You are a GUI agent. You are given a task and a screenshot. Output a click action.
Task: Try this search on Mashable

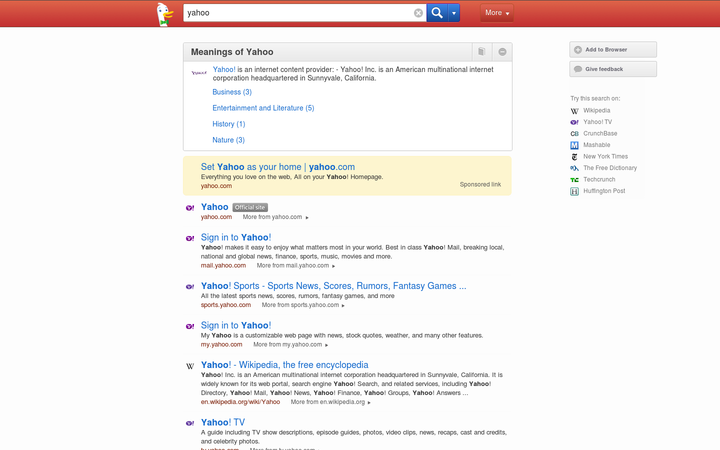(596, 145)
